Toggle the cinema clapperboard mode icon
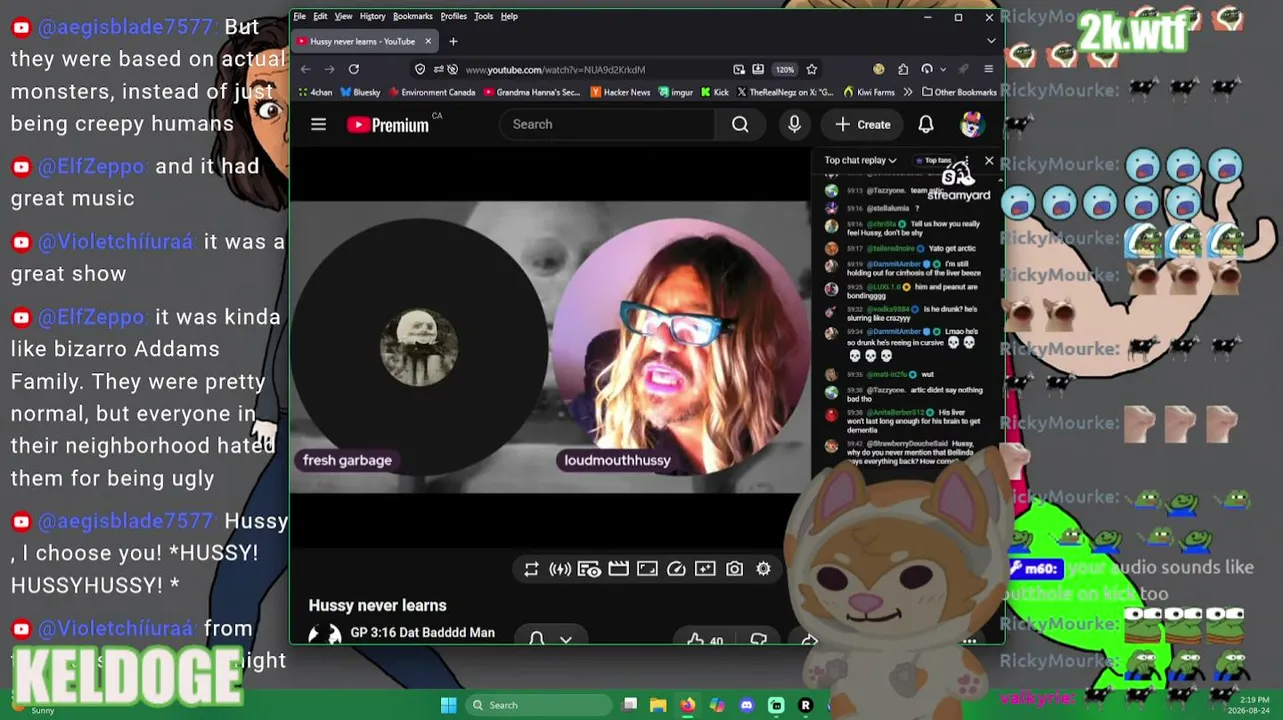 pos(618,569)
